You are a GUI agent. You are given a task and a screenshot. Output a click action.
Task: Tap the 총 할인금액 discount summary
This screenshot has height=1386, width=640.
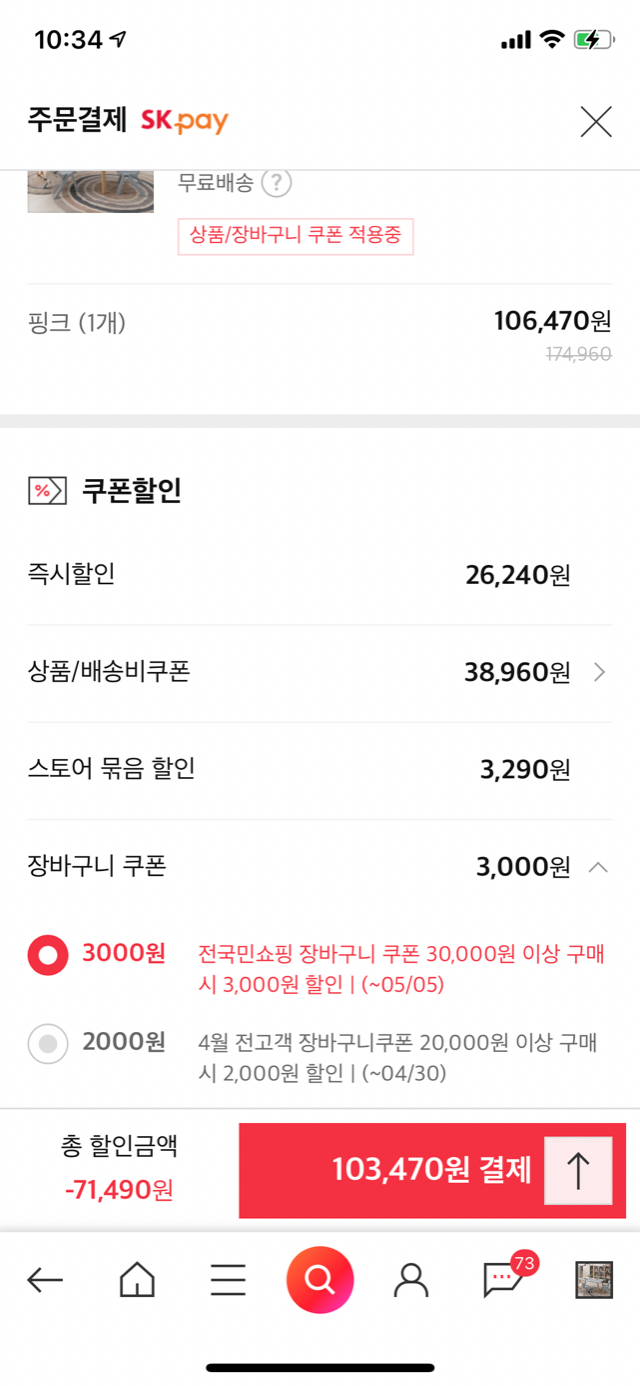point(119,1168)
